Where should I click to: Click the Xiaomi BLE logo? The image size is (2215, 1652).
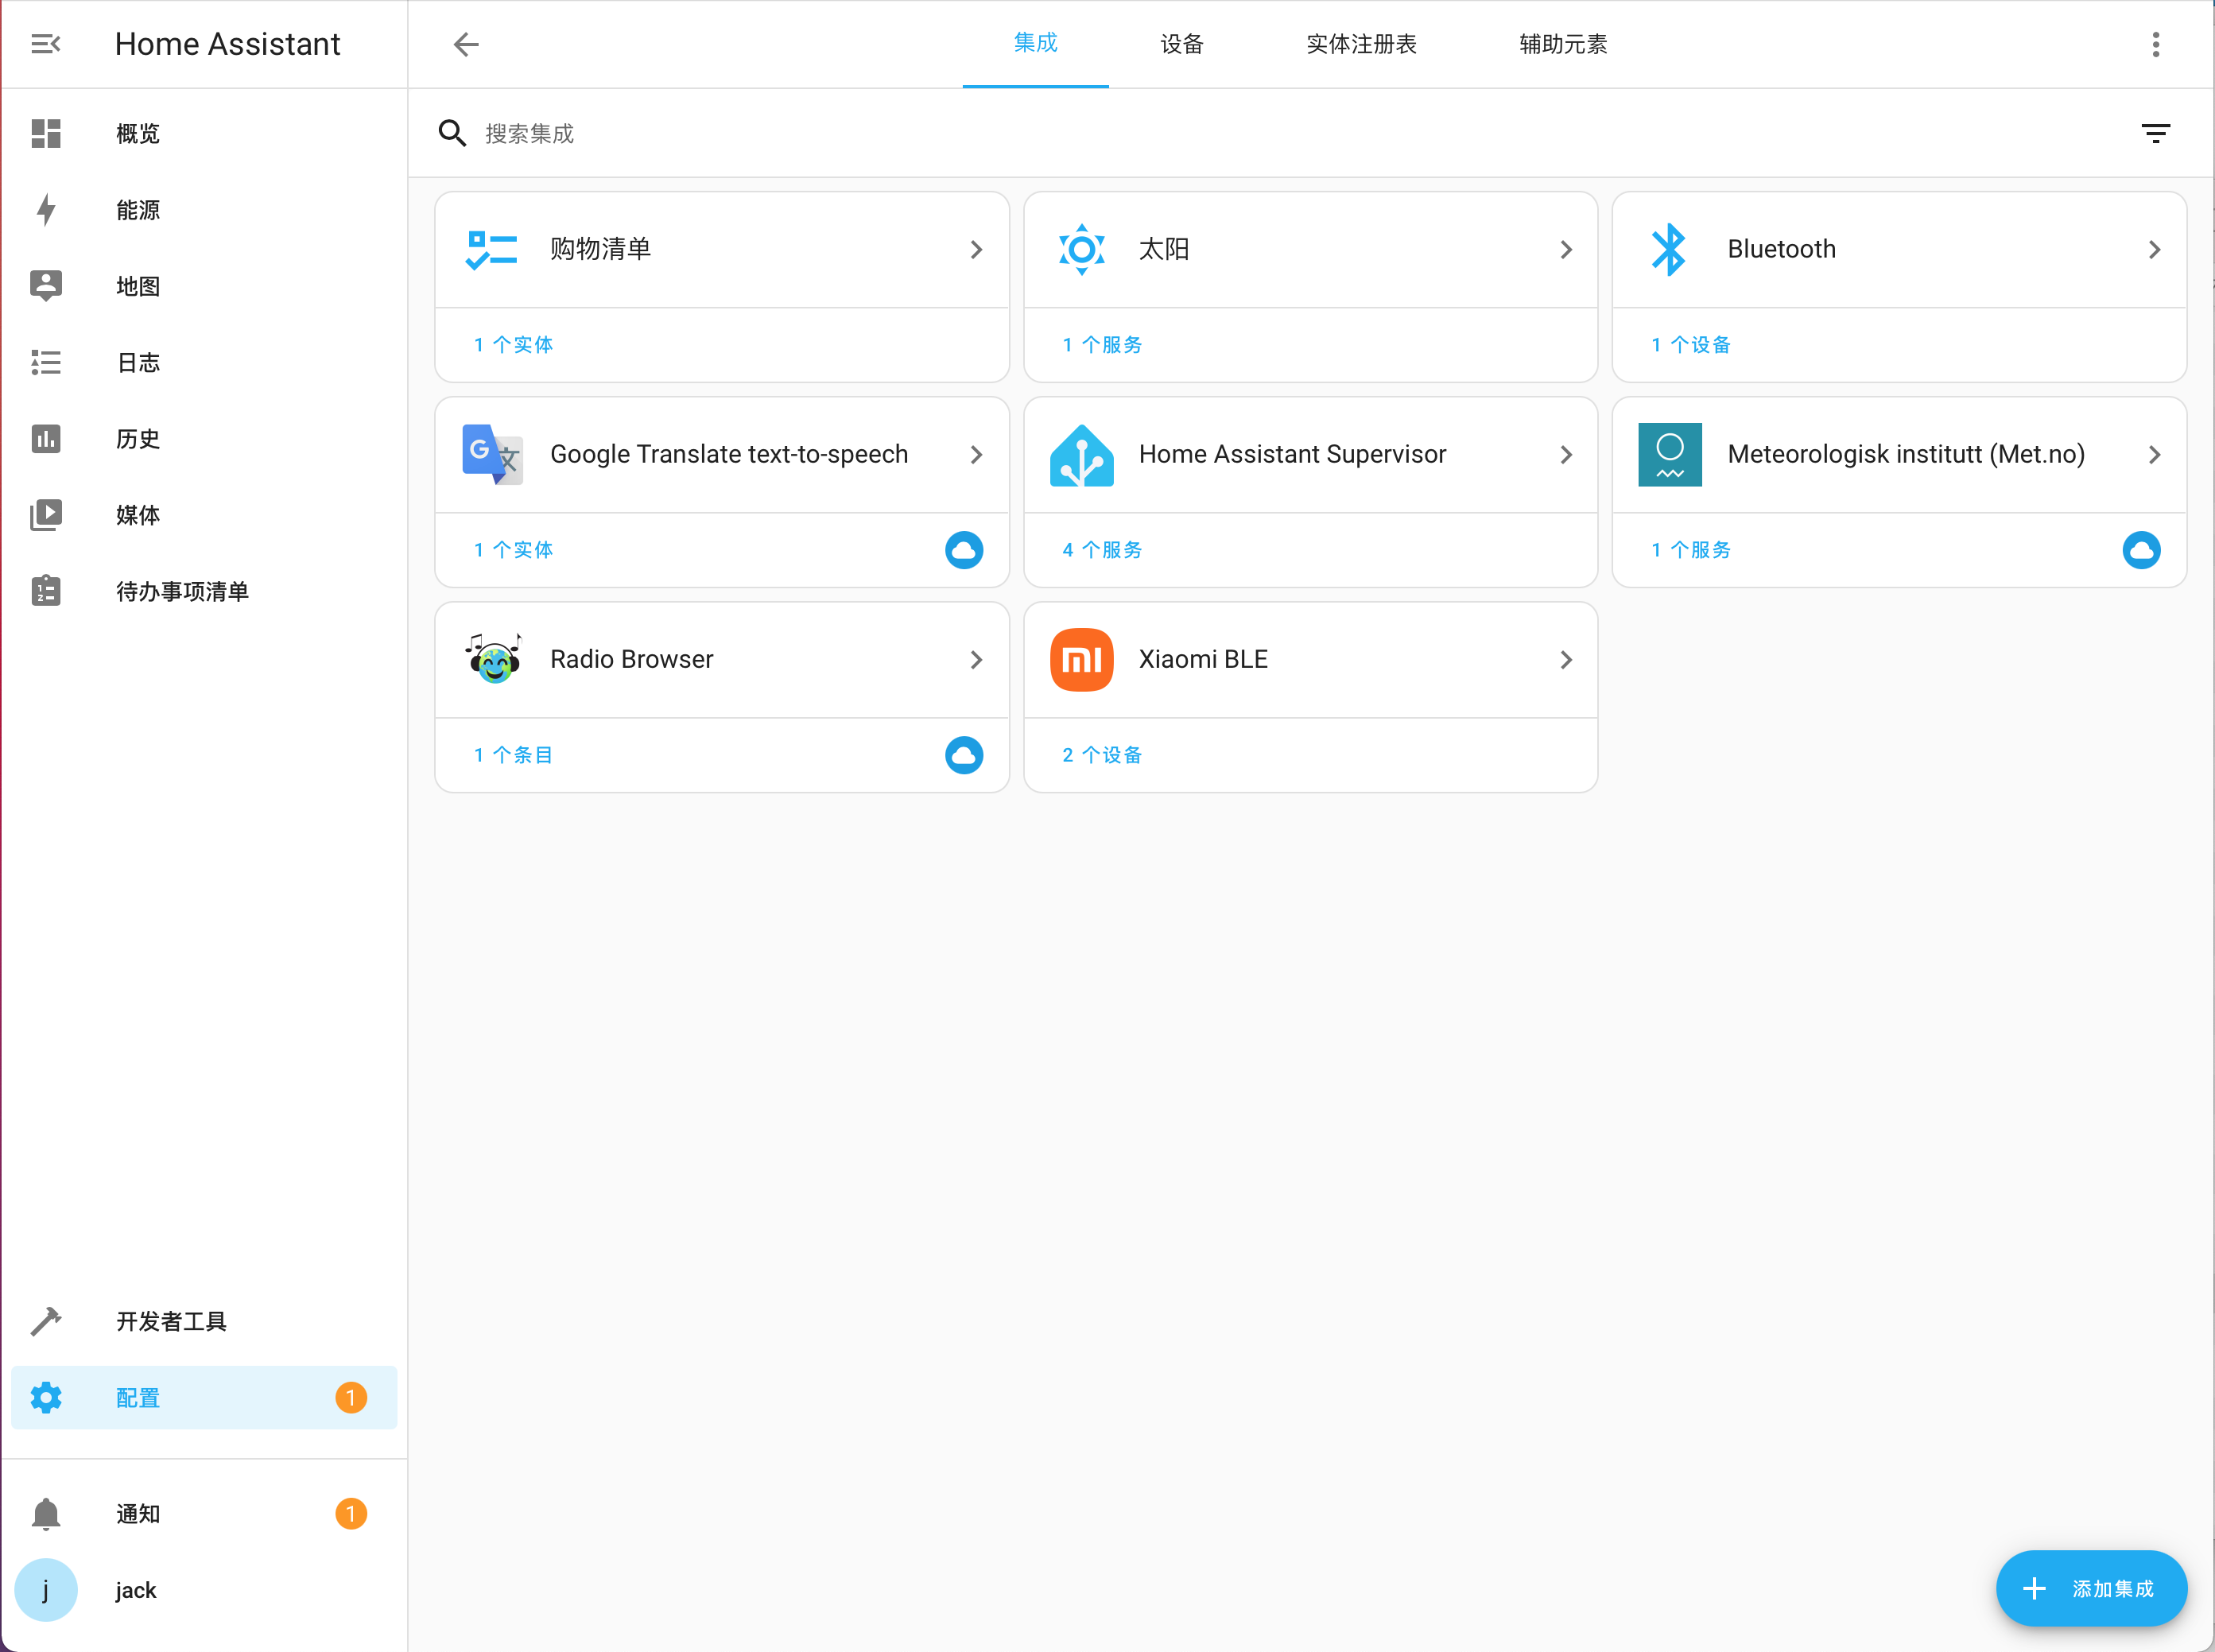[1081, 659]
